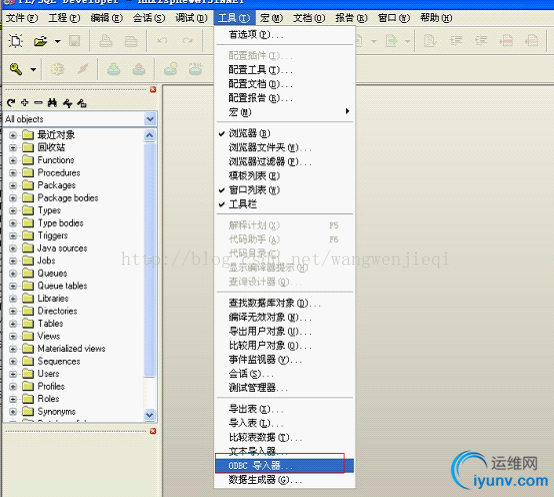Toggle the 浏览器 (B) checked menu item
The height and width of the screenshot is (497, 554).
285,134
